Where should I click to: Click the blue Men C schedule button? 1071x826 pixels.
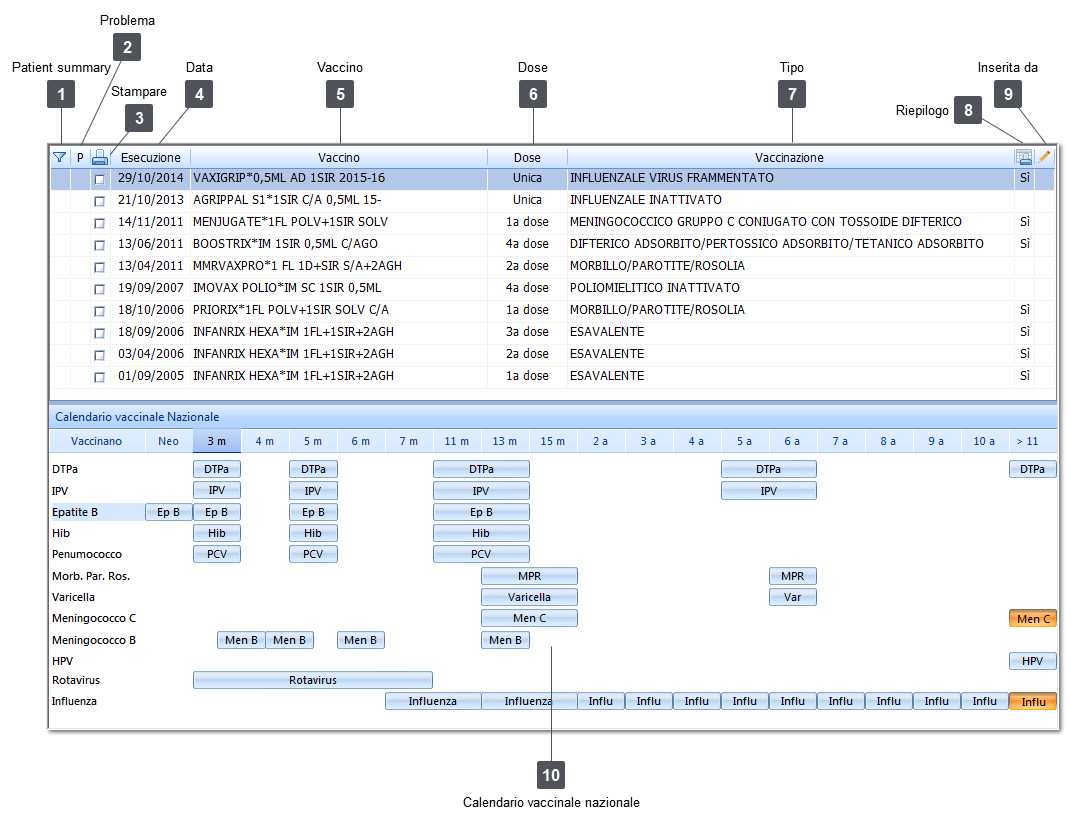[529, 618]
